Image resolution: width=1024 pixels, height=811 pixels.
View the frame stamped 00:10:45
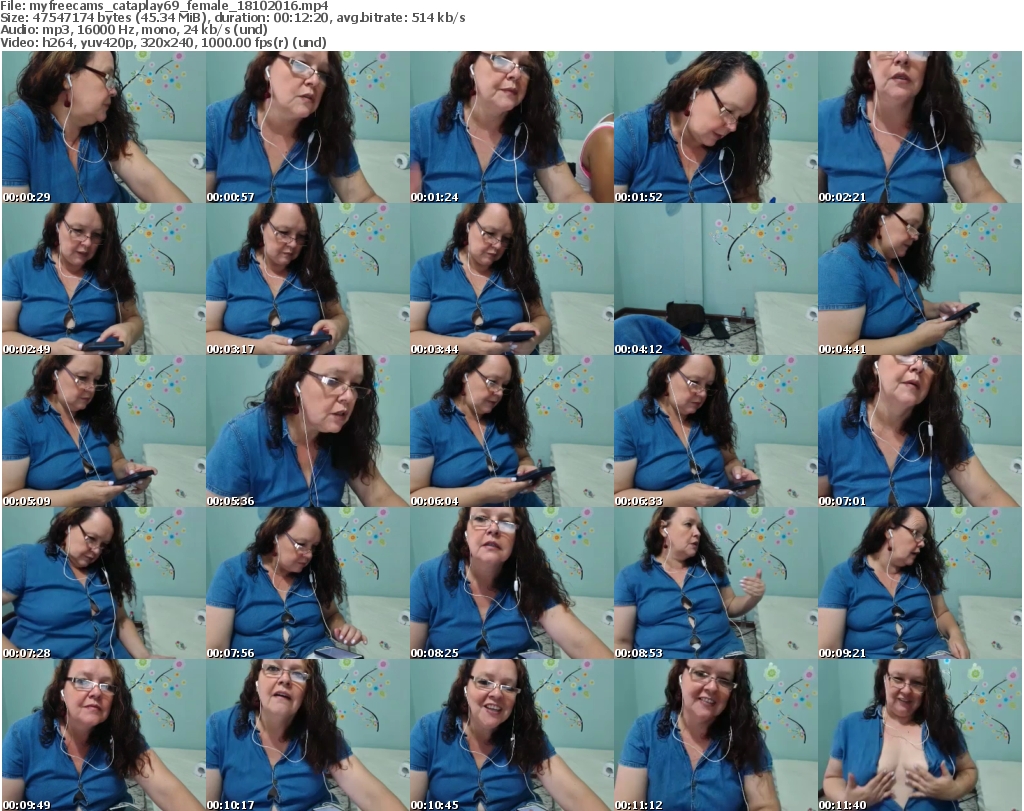click(x=512, y=735)
